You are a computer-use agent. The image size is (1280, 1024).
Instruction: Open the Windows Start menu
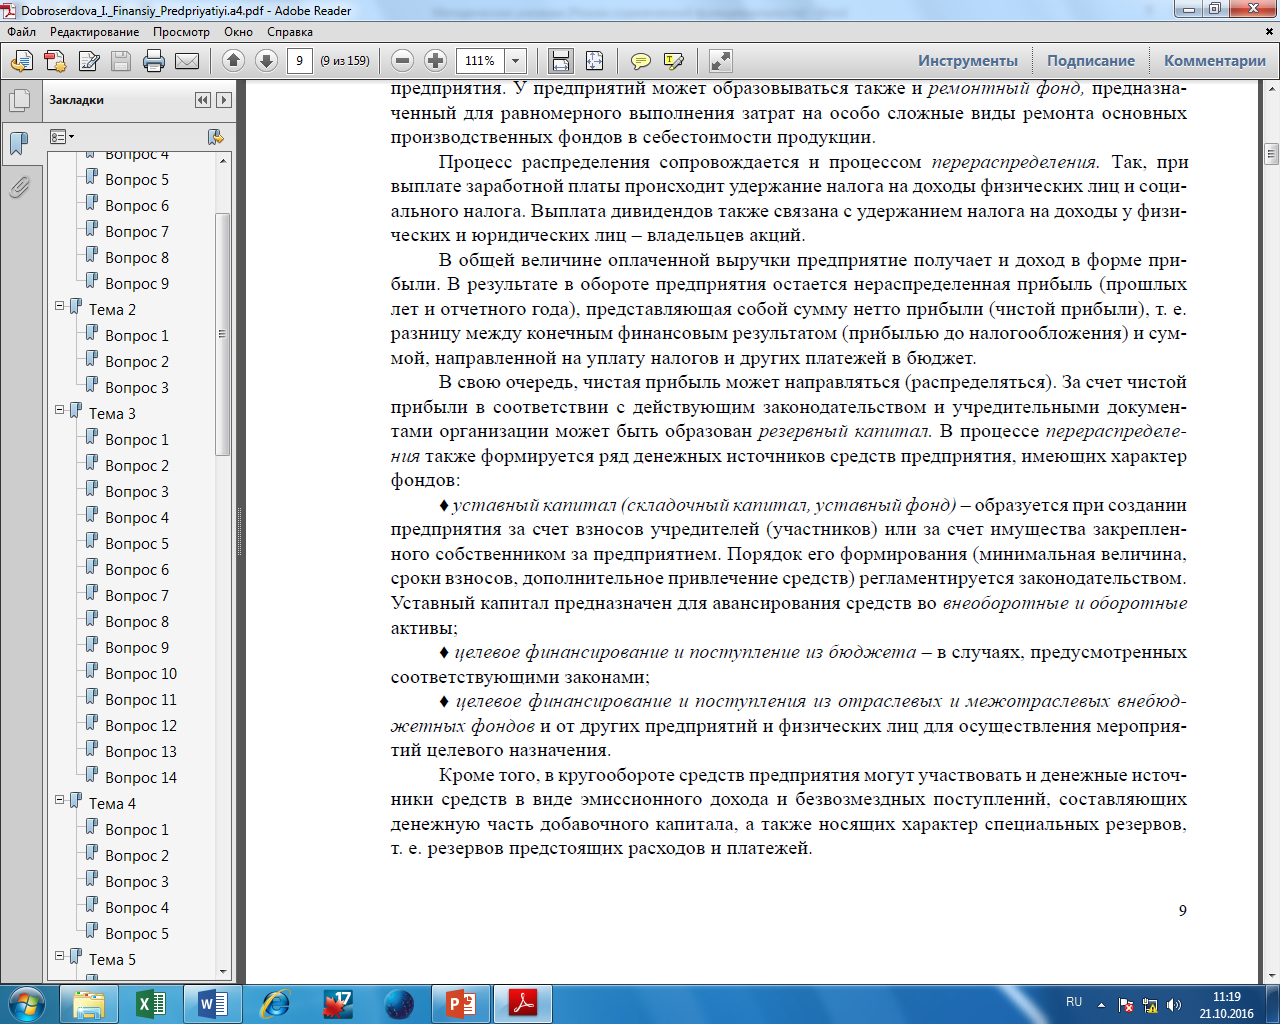pos(27,1003)
